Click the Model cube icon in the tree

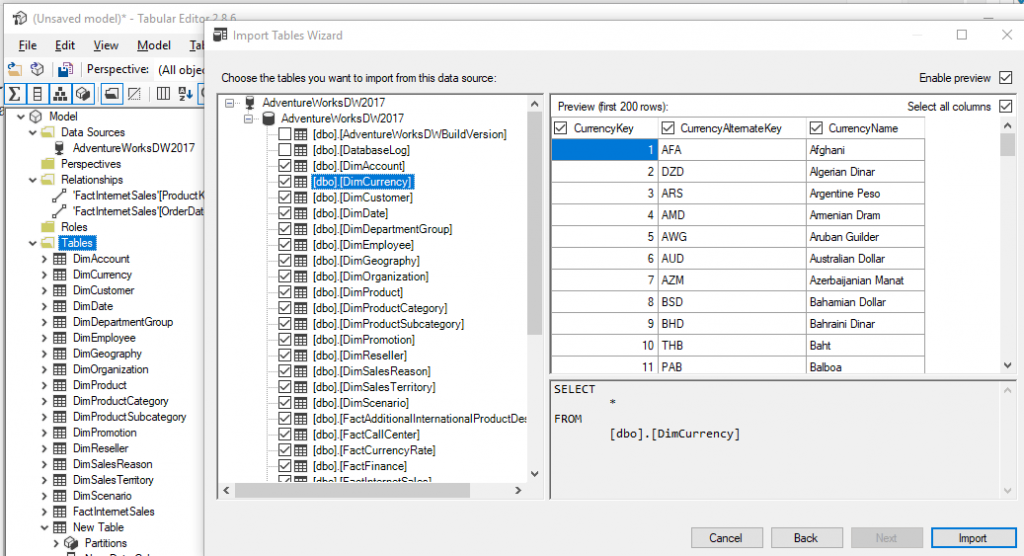click(37, 116)
